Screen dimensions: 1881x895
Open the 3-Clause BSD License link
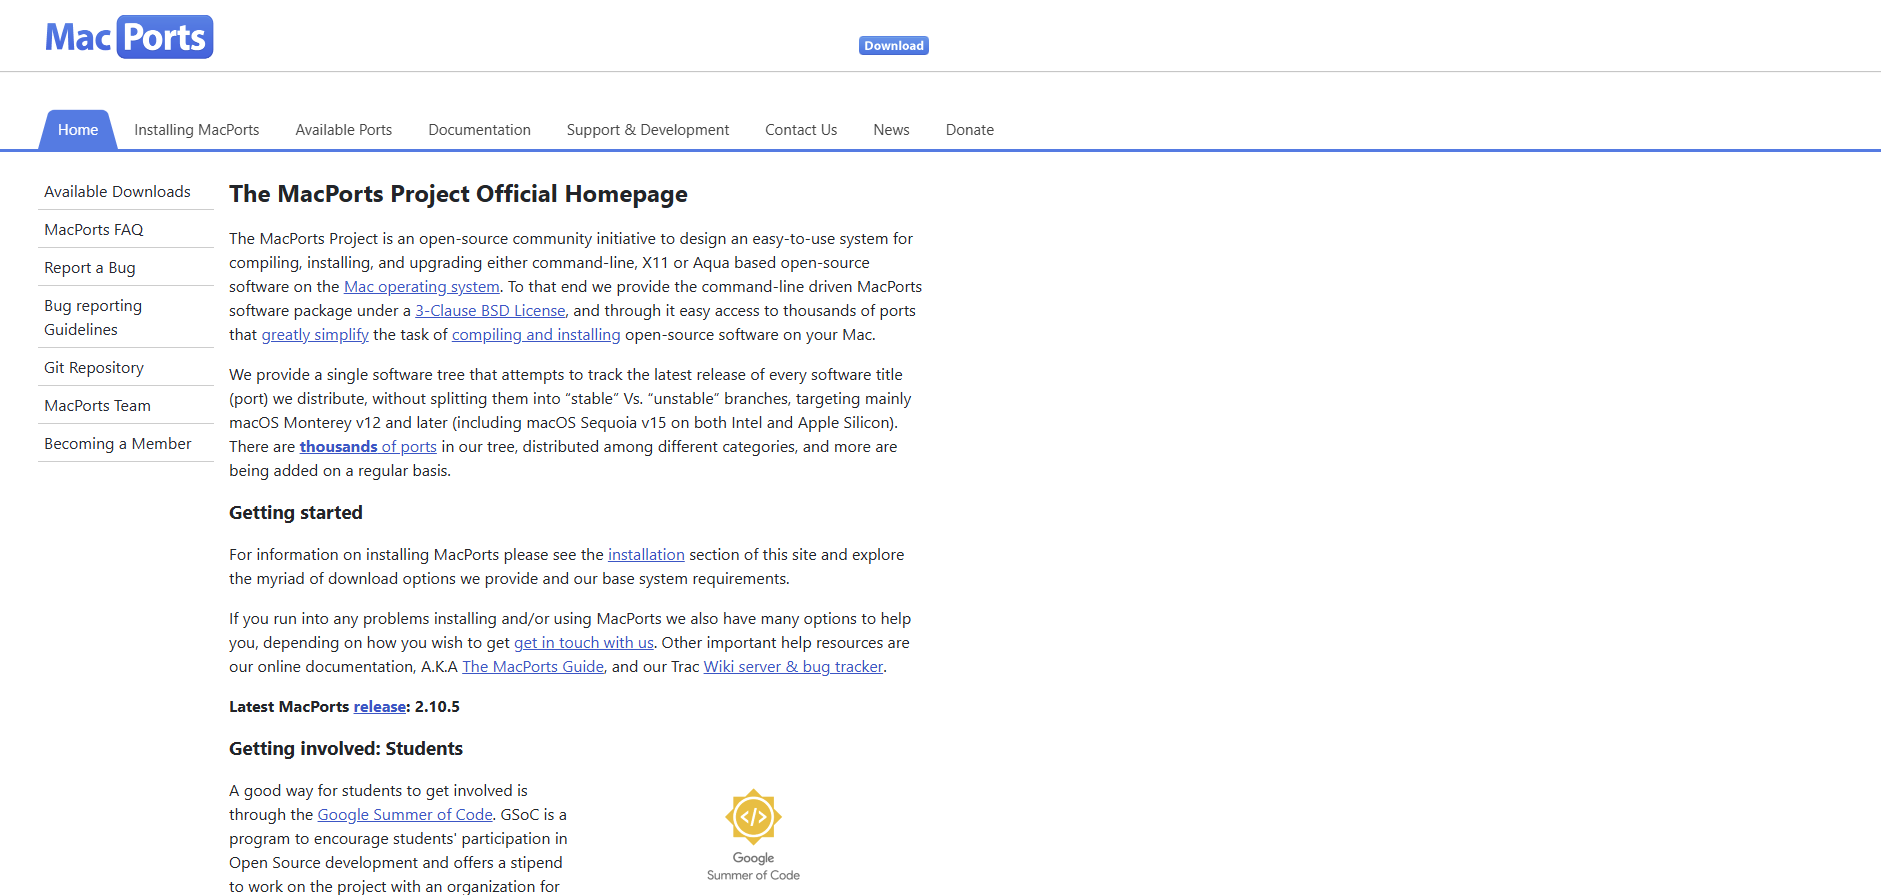pos(490,311)
